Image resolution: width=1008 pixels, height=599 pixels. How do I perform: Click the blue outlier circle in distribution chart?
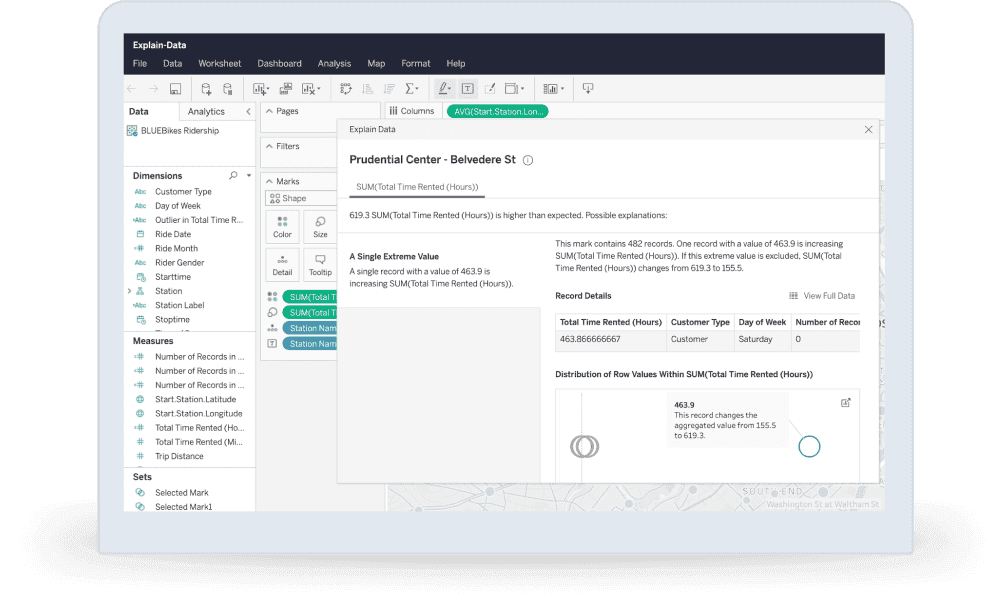tap(809, 447)
